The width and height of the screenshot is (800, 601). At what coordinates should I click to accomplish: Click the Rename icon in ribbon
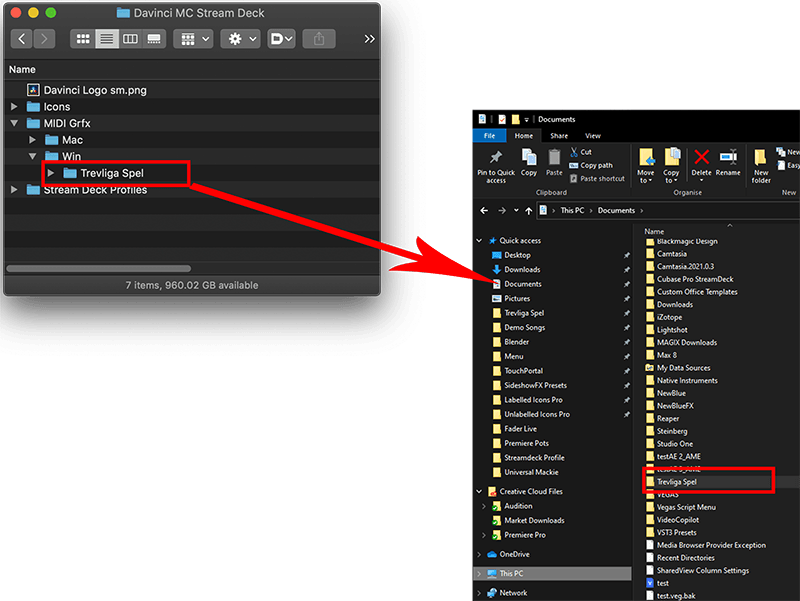[x=728, y=157]
